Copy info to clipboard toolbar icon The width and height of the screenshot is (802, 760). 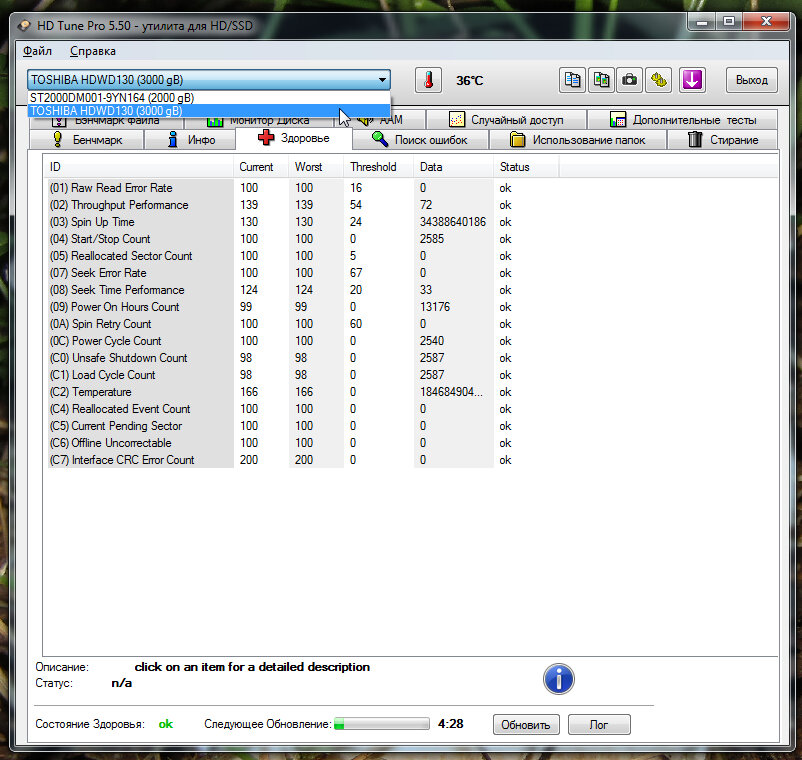[572, 80]
